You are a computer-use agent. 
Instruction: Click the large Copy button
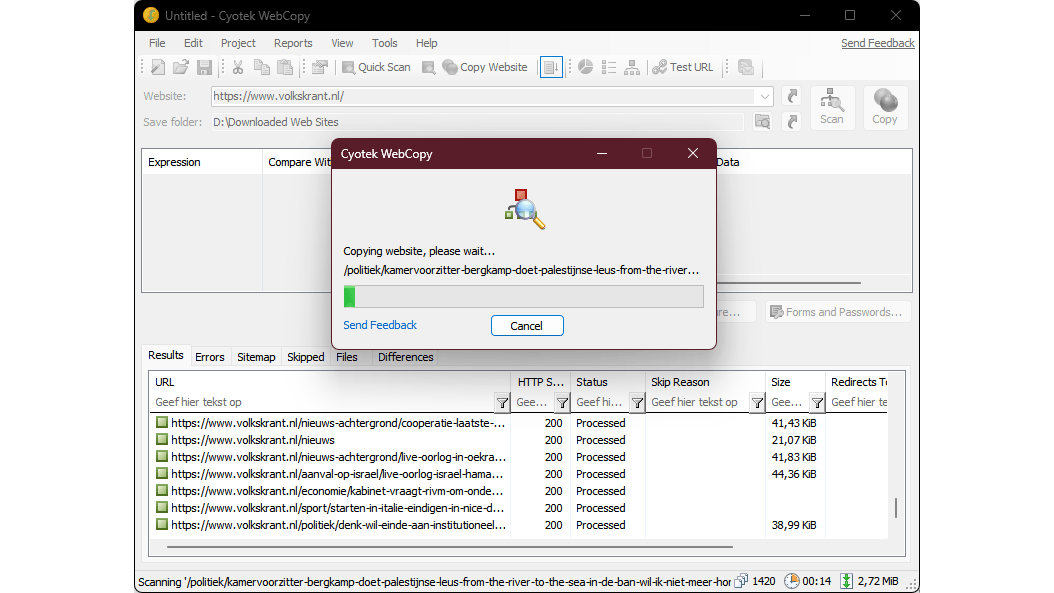[x=885, y=108]
